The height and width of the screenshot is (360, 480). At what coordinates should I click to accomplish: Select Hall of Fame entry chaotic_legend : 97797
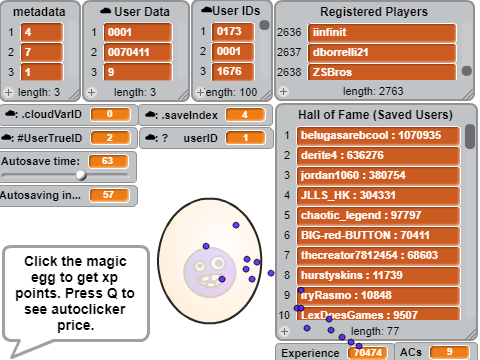click(x=379, y=216)
